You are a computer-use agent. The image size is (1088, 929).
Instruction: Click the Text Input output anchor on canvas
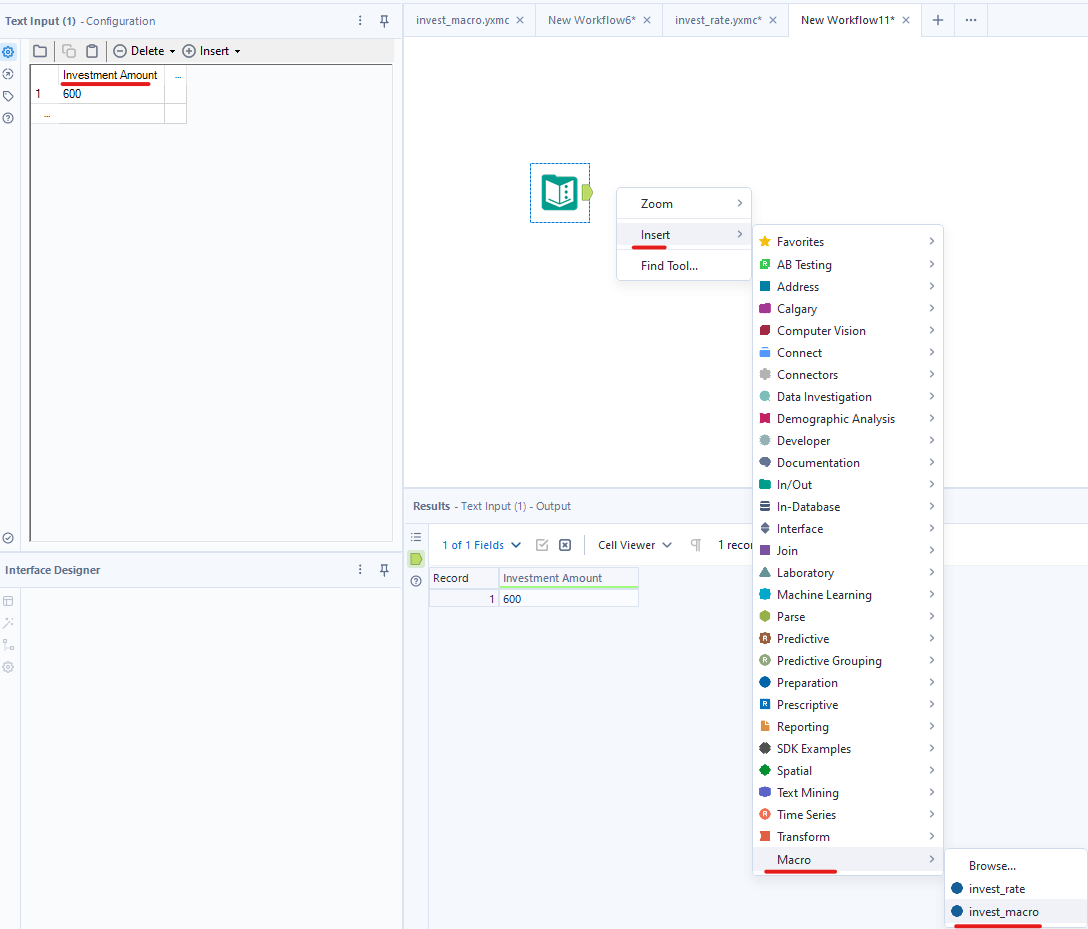tap(587, 193)
